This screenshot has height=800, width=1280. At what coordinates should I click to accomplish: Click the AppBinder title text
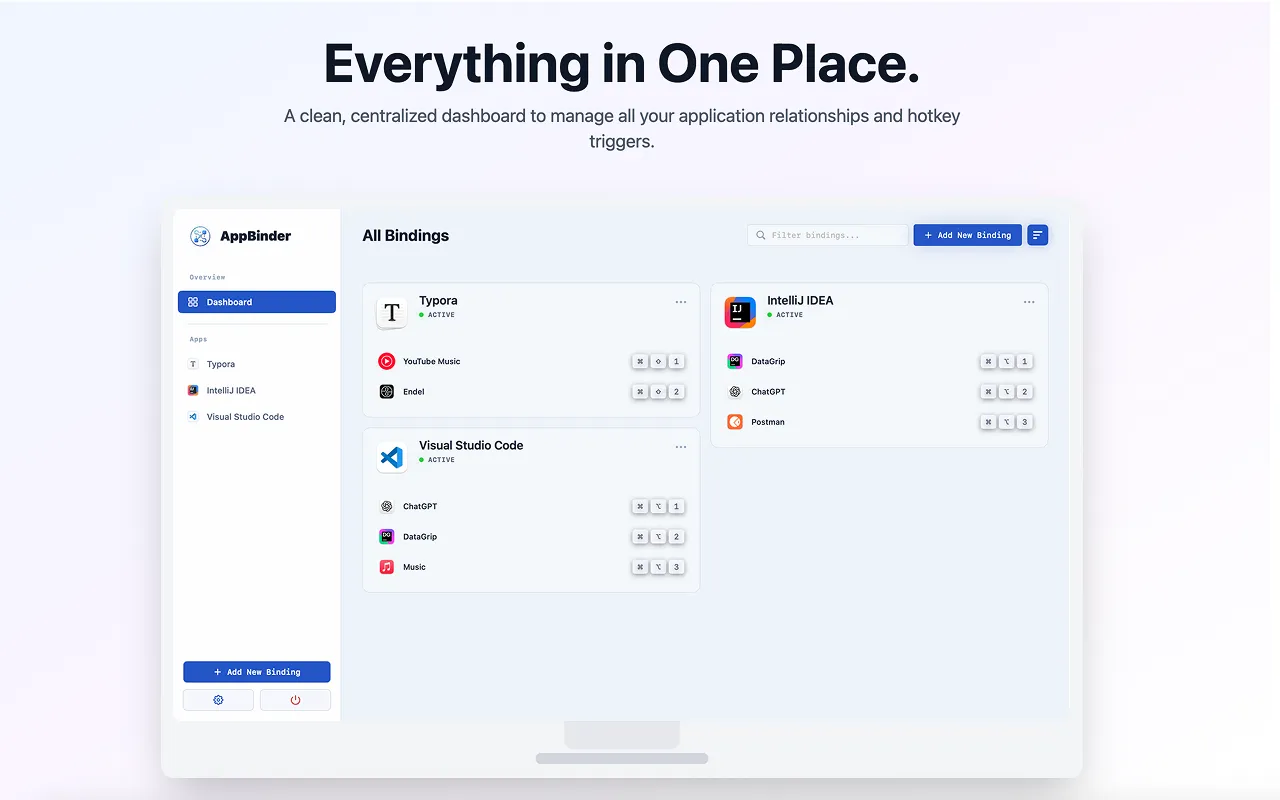(256, 236)
